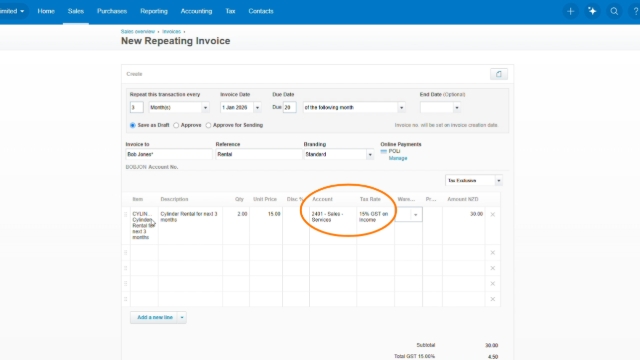Open the End Date picker arrow
The image size is (640, 360).
point(457,108)
